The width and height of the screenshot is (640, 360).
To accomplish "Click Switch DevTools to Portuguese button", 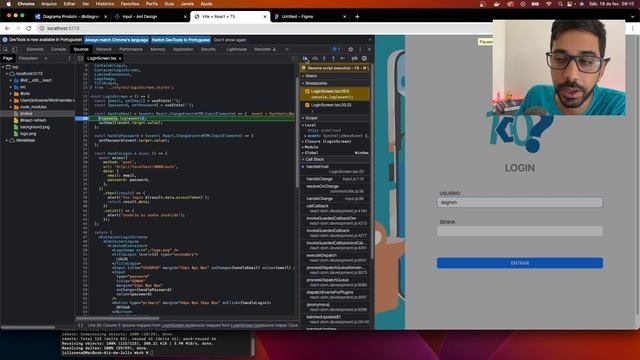I will [181, 40].
